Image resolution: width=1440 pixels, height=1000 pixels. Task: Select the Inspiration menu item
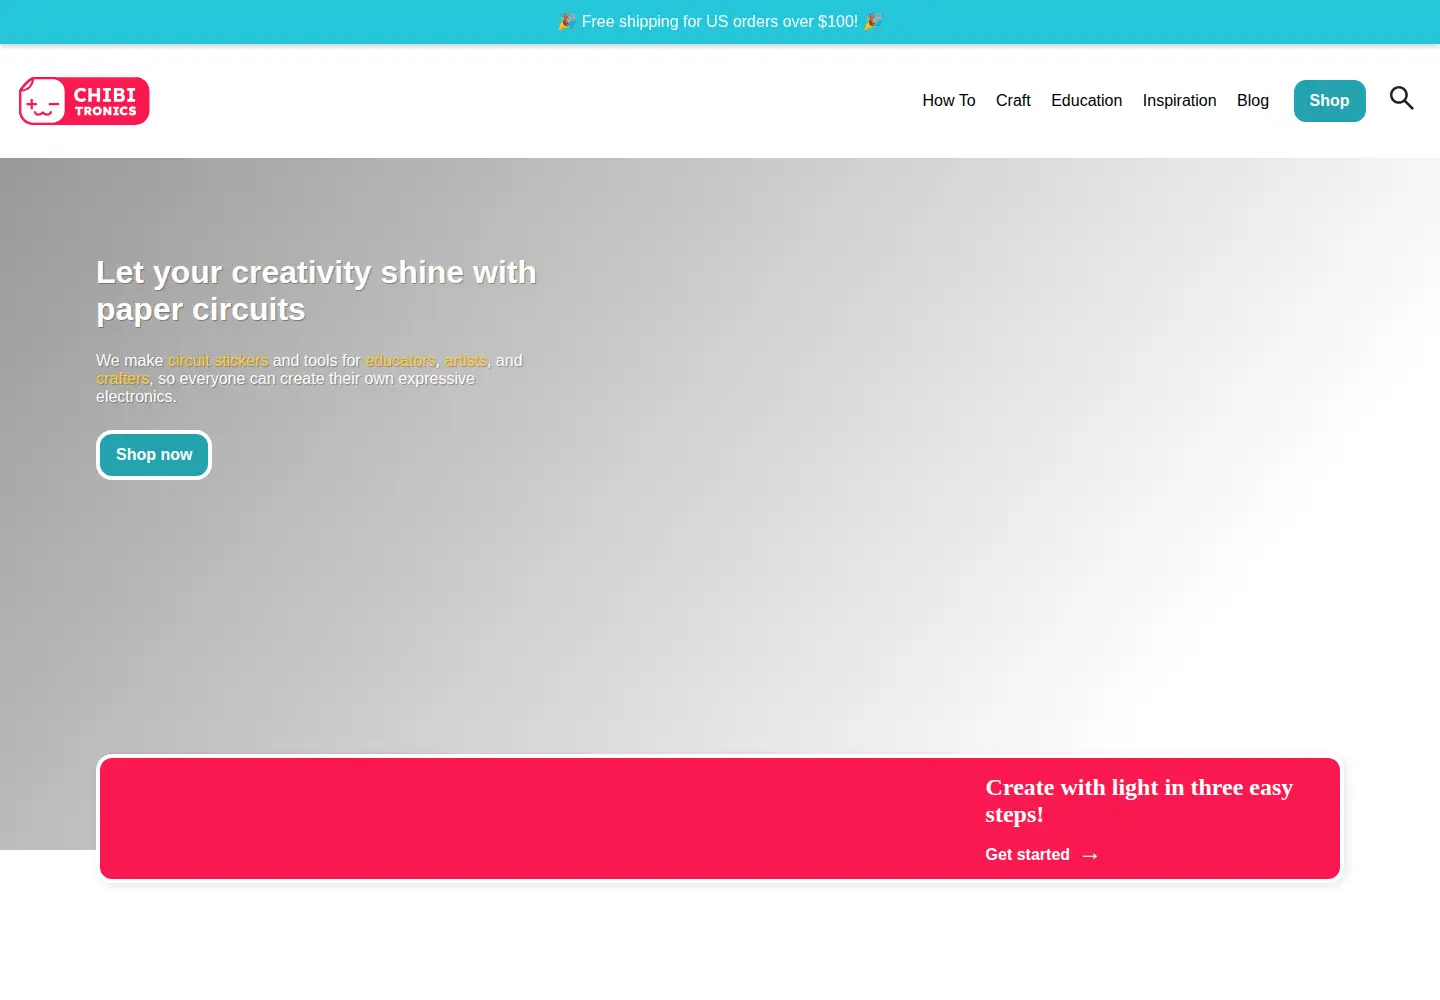coord(1179,101)
